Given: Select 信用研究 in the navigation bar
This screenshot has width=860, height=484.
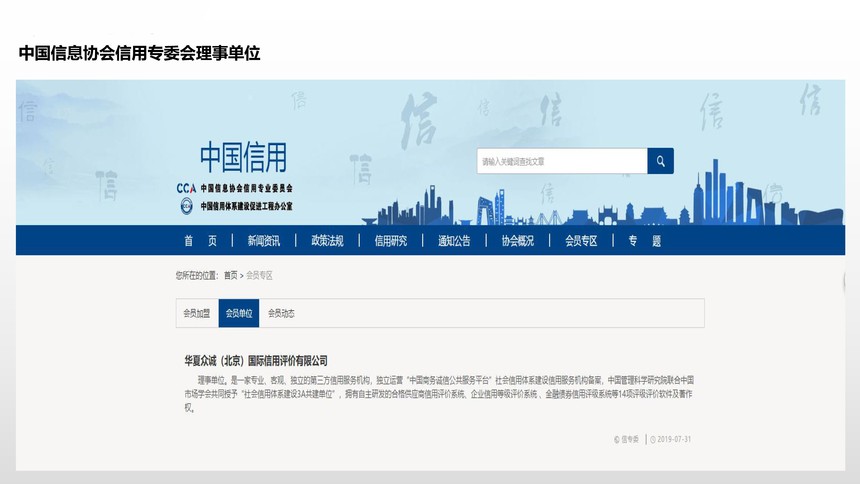Looking at the screenshot, I should (x=391, y=241).
